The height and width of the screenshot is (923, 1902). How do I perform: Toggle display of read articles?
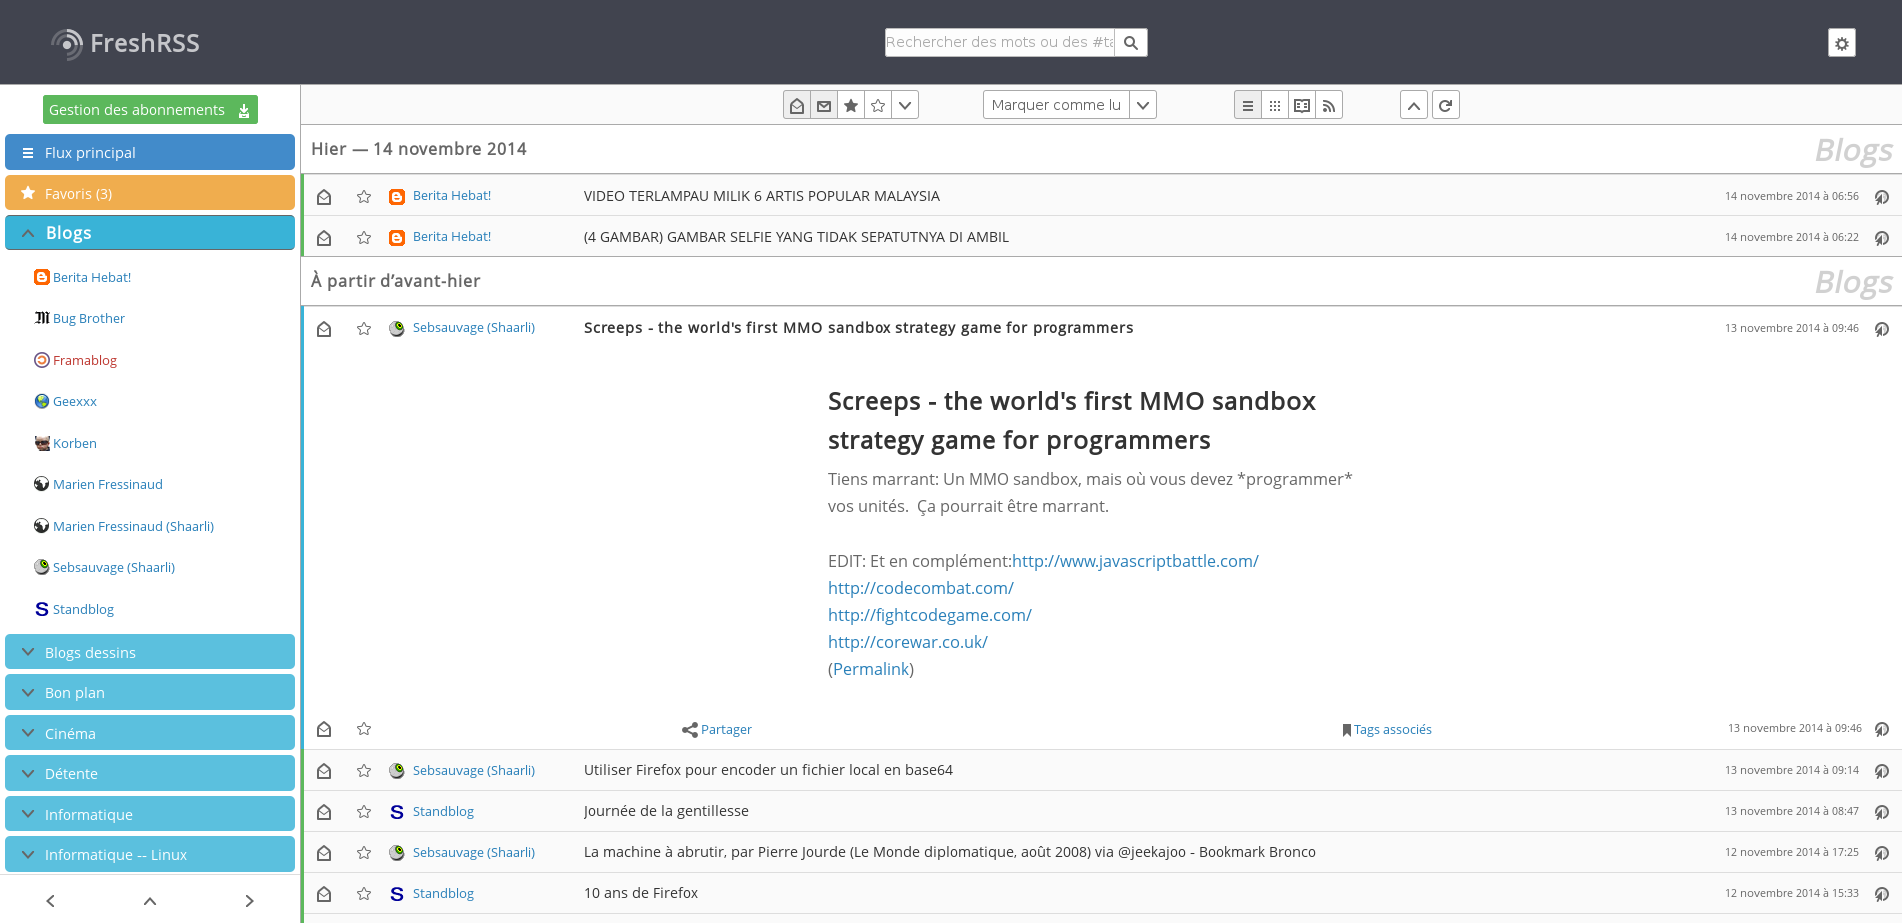coord(797,105)
